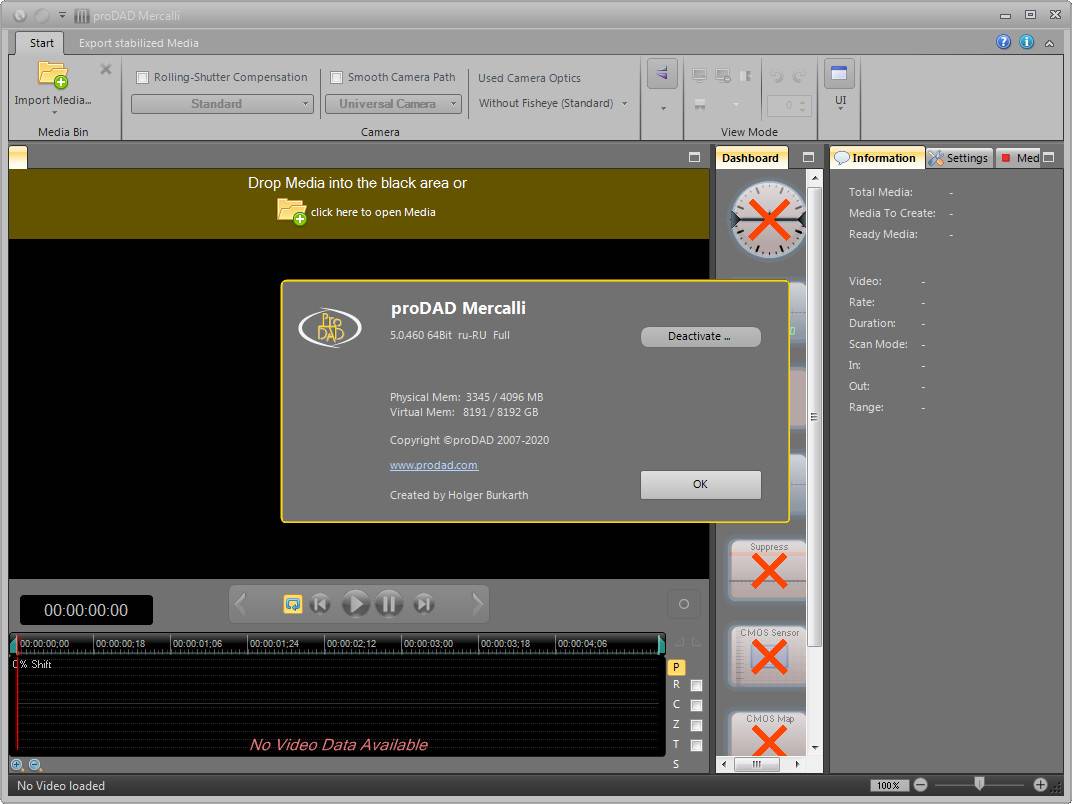Step to the next frame button
This screenshot has height=804, width=1072.
point(424,604)
